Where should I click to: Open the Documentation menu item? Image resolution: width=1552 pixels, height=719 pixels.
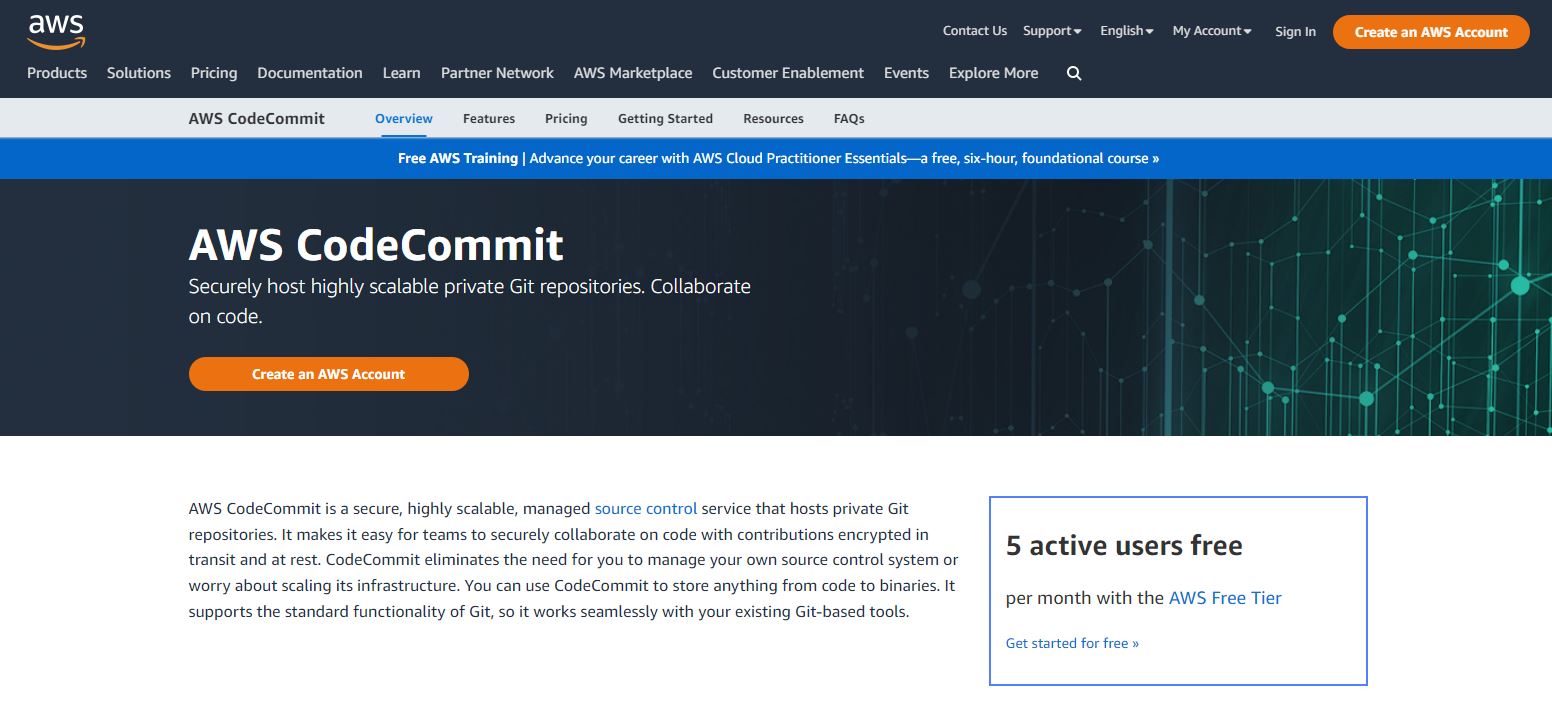pos(310,73)
